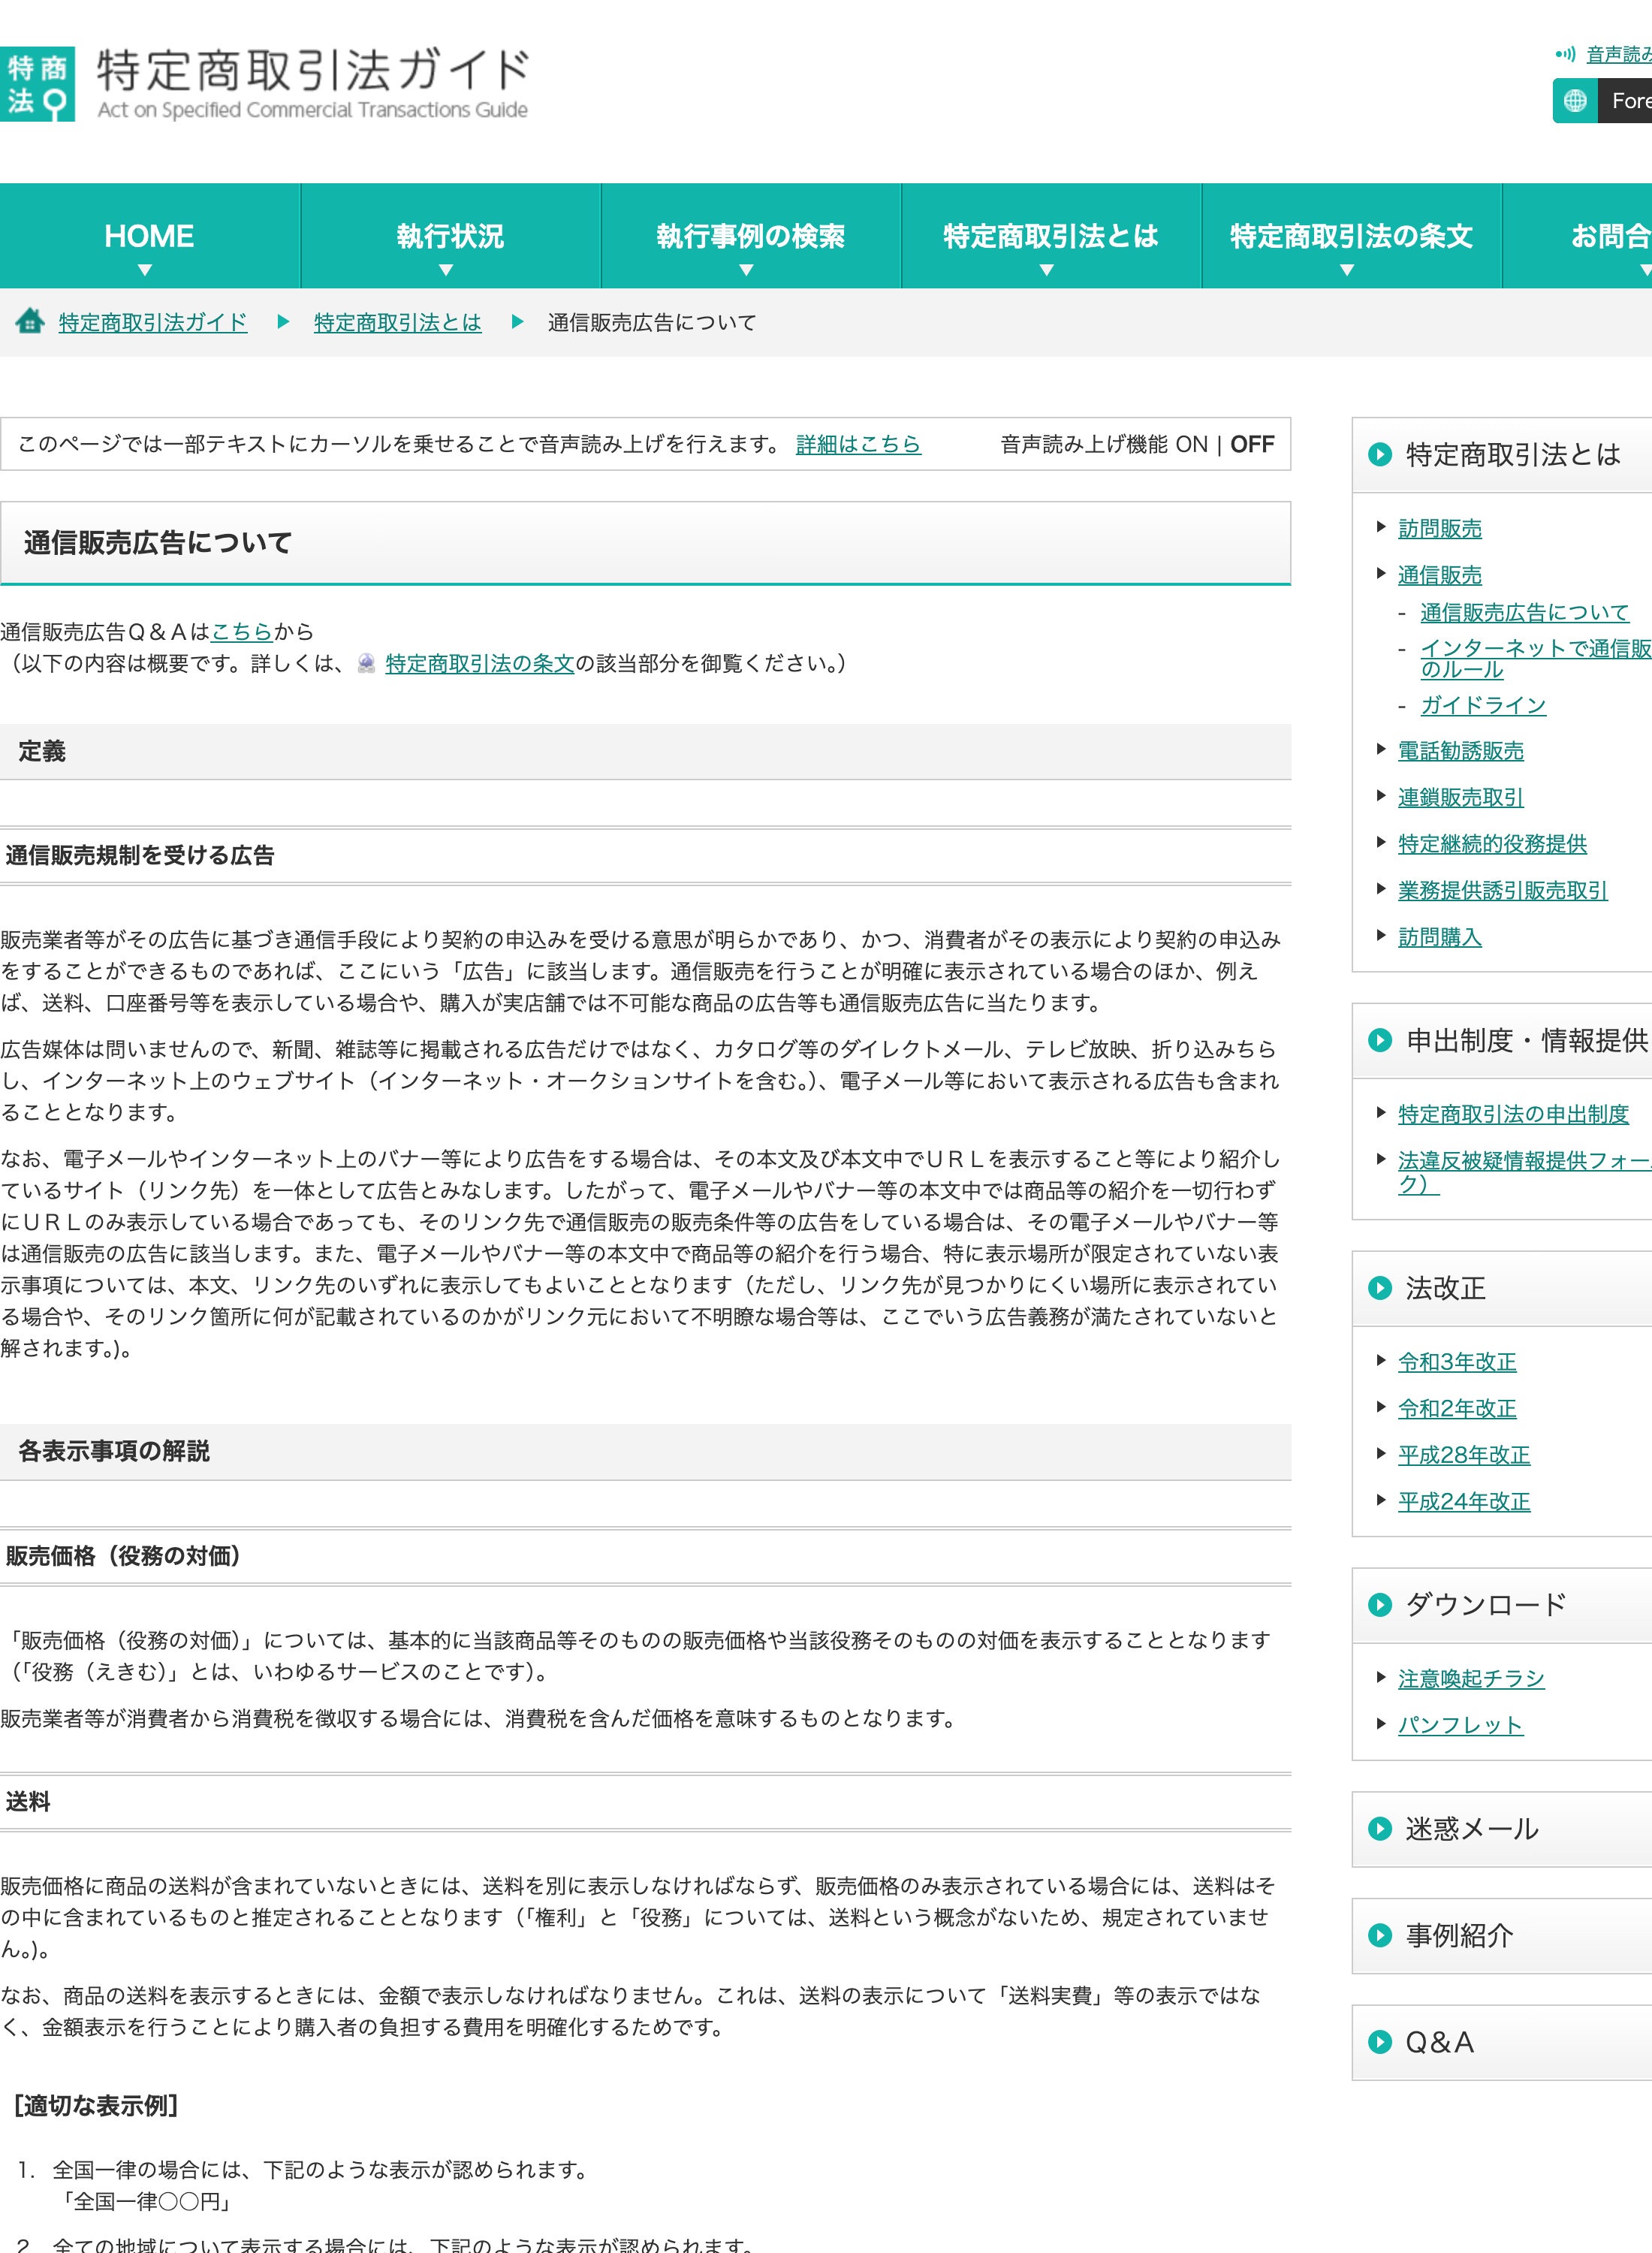Open 電話勧誘販売 in the sidebar
The width and height of the screenshot is (1652, 2253).
[x=1461, y=751]
